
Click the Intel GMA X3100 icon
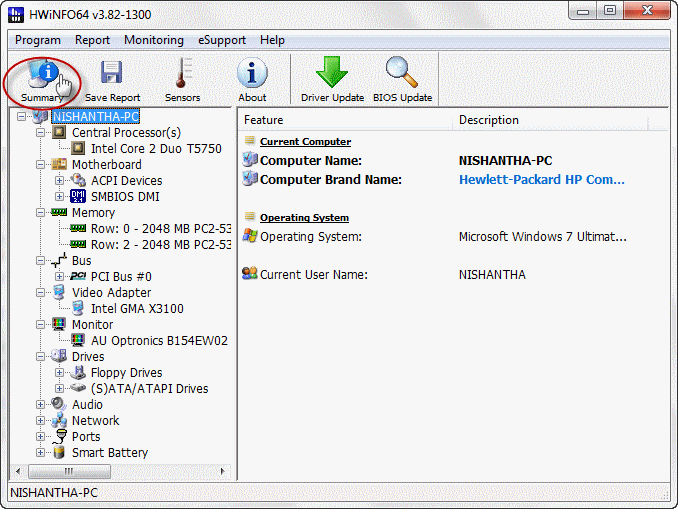tap(78, 308)
